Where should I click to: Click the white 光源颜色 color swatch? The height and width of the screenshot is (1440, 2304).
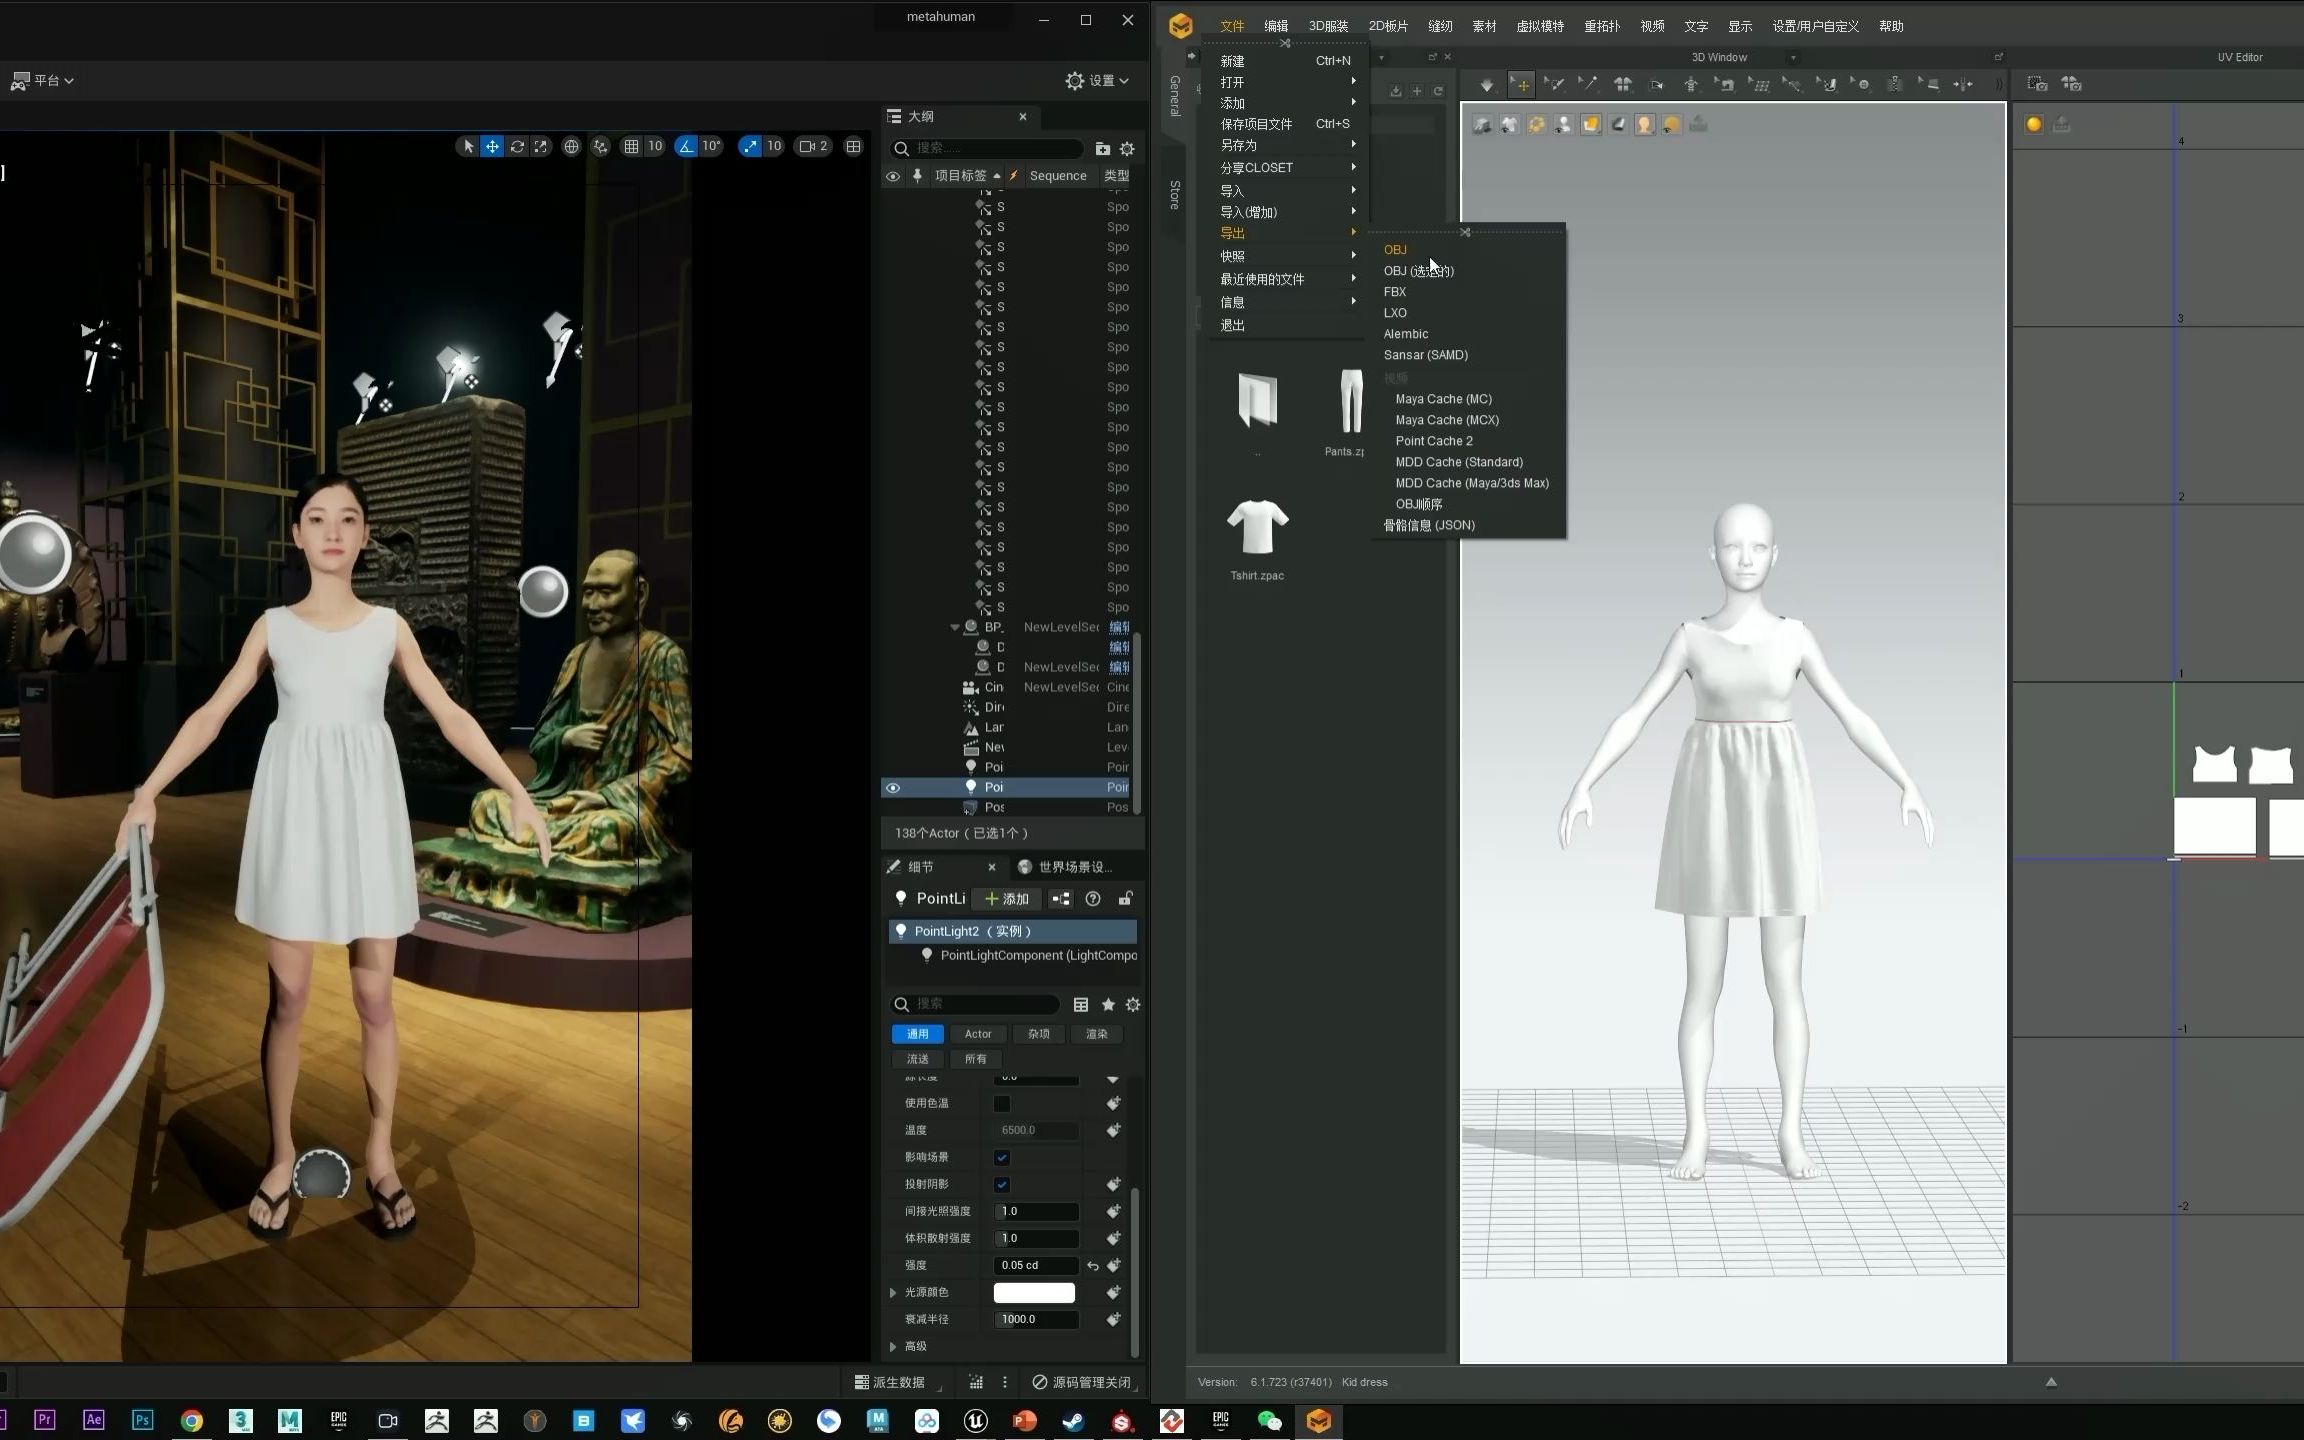pos(1034,1292)
